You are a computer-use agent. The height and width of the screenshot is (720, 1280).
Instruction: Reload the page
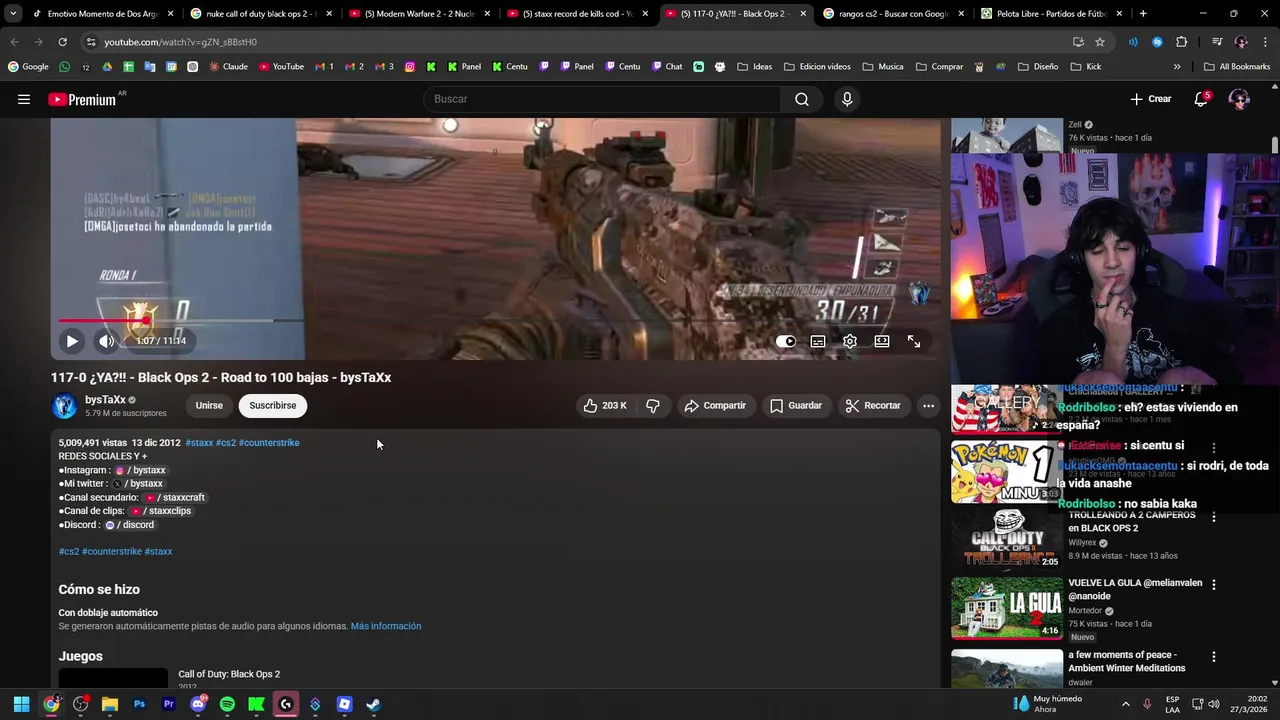[62, 42]
